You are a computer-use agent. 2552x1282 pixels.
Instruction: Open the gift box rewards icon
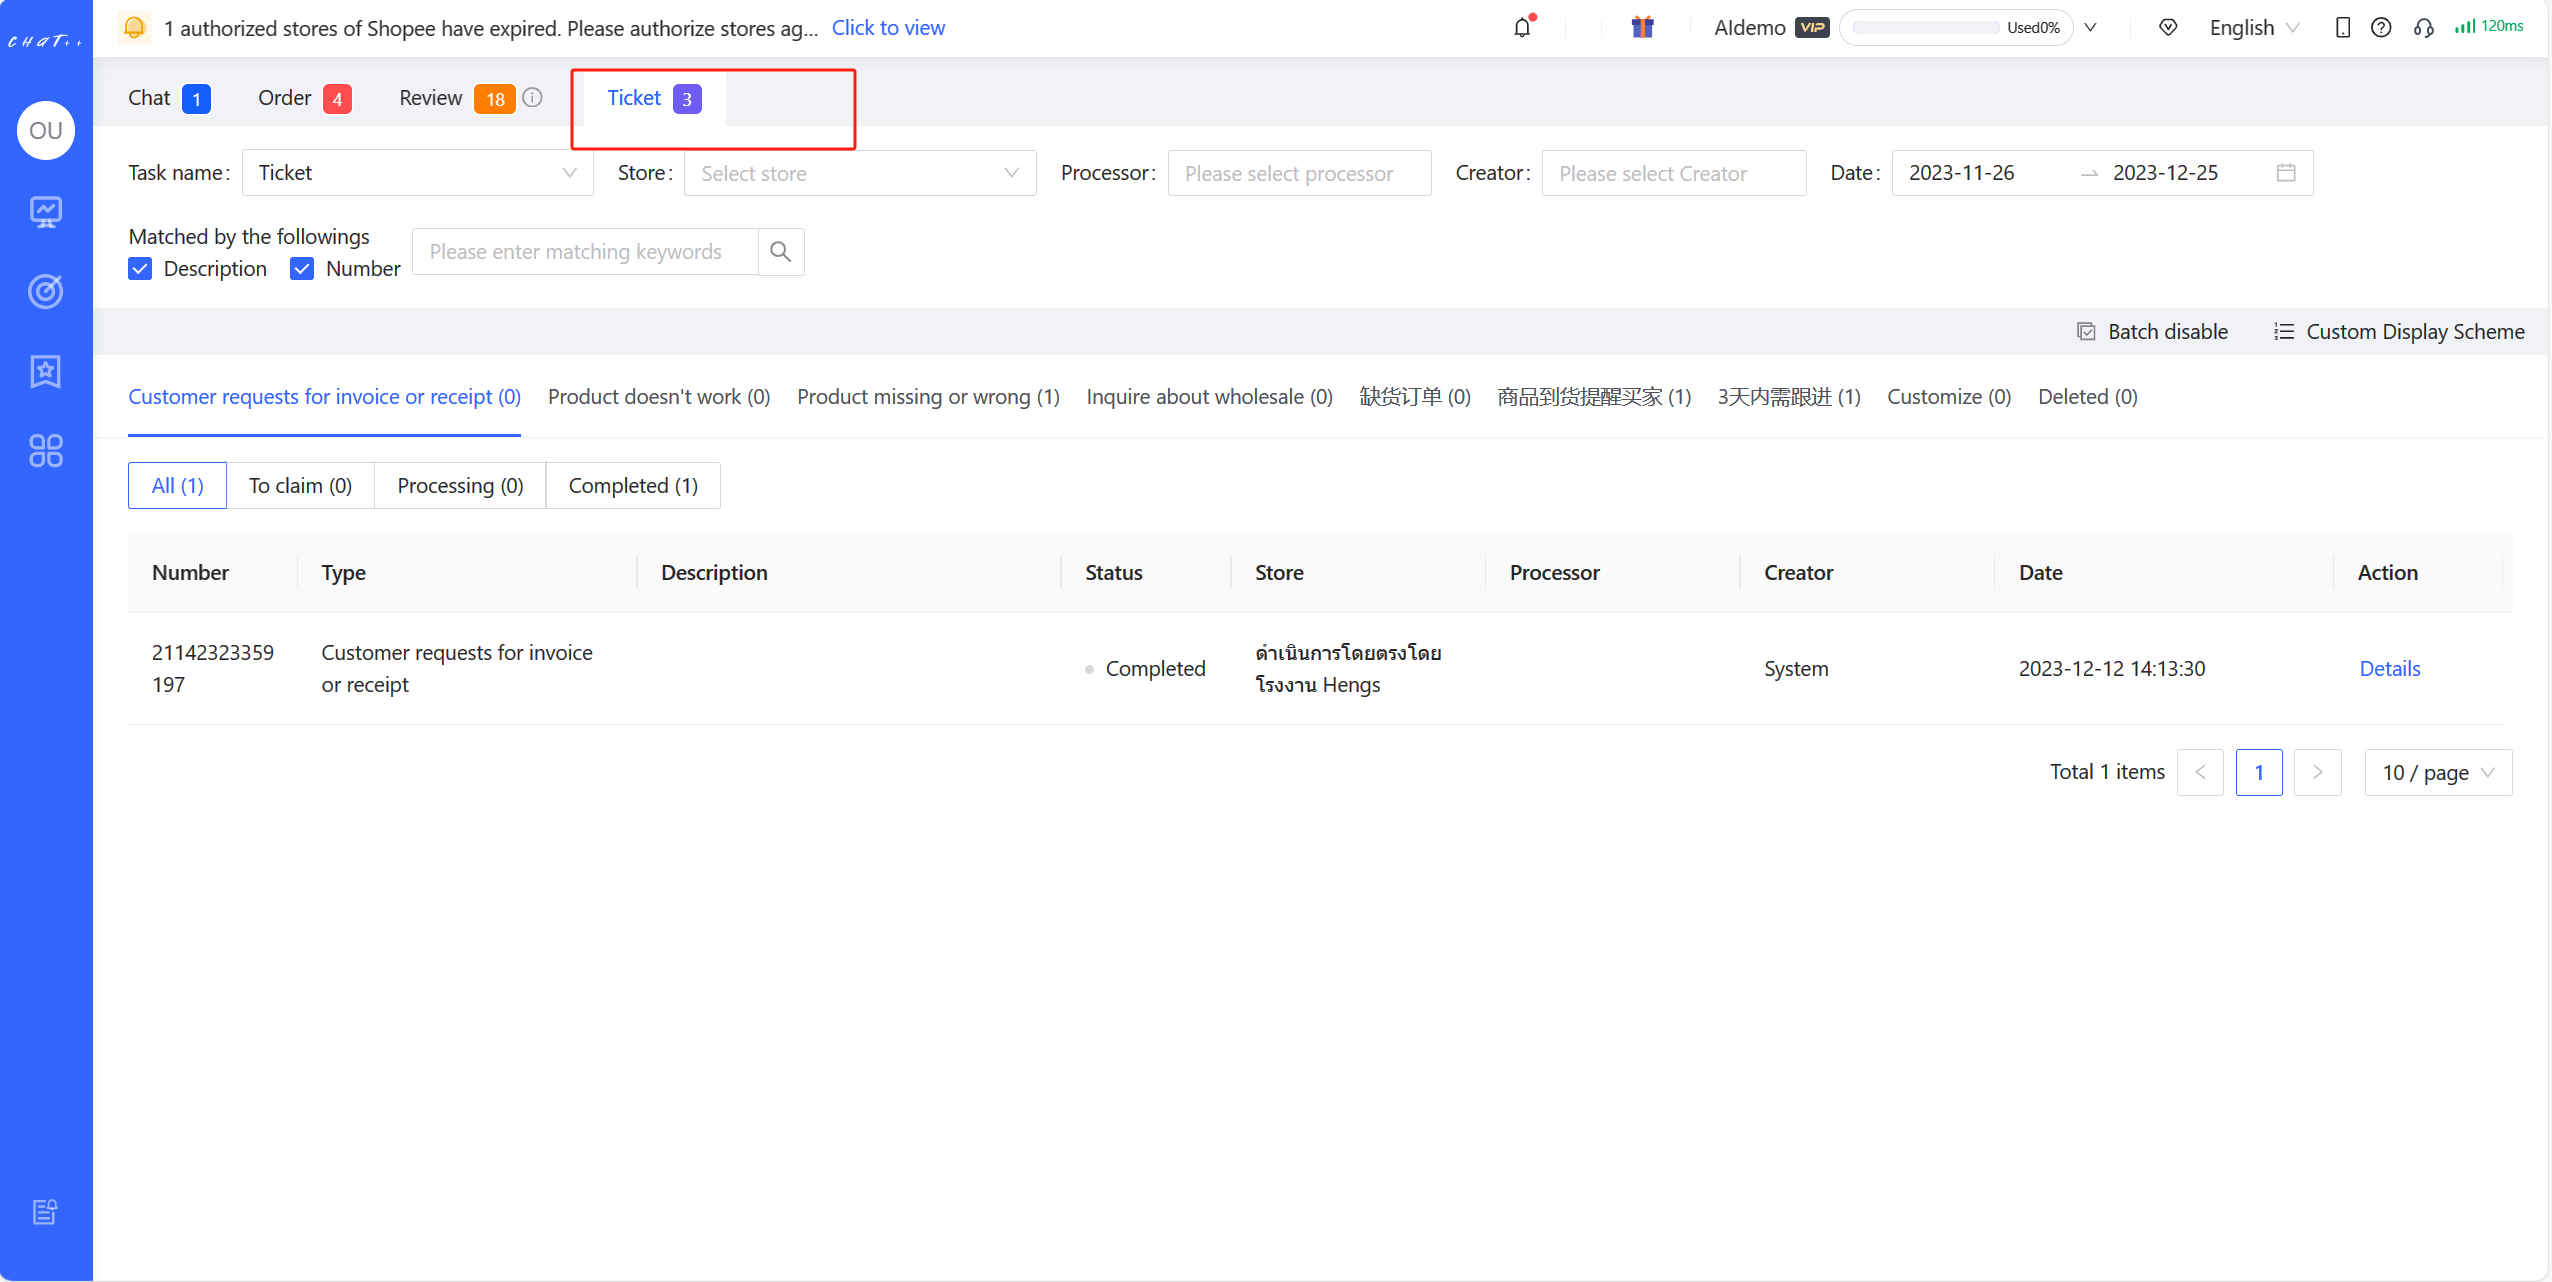(x=1642, y=27)
